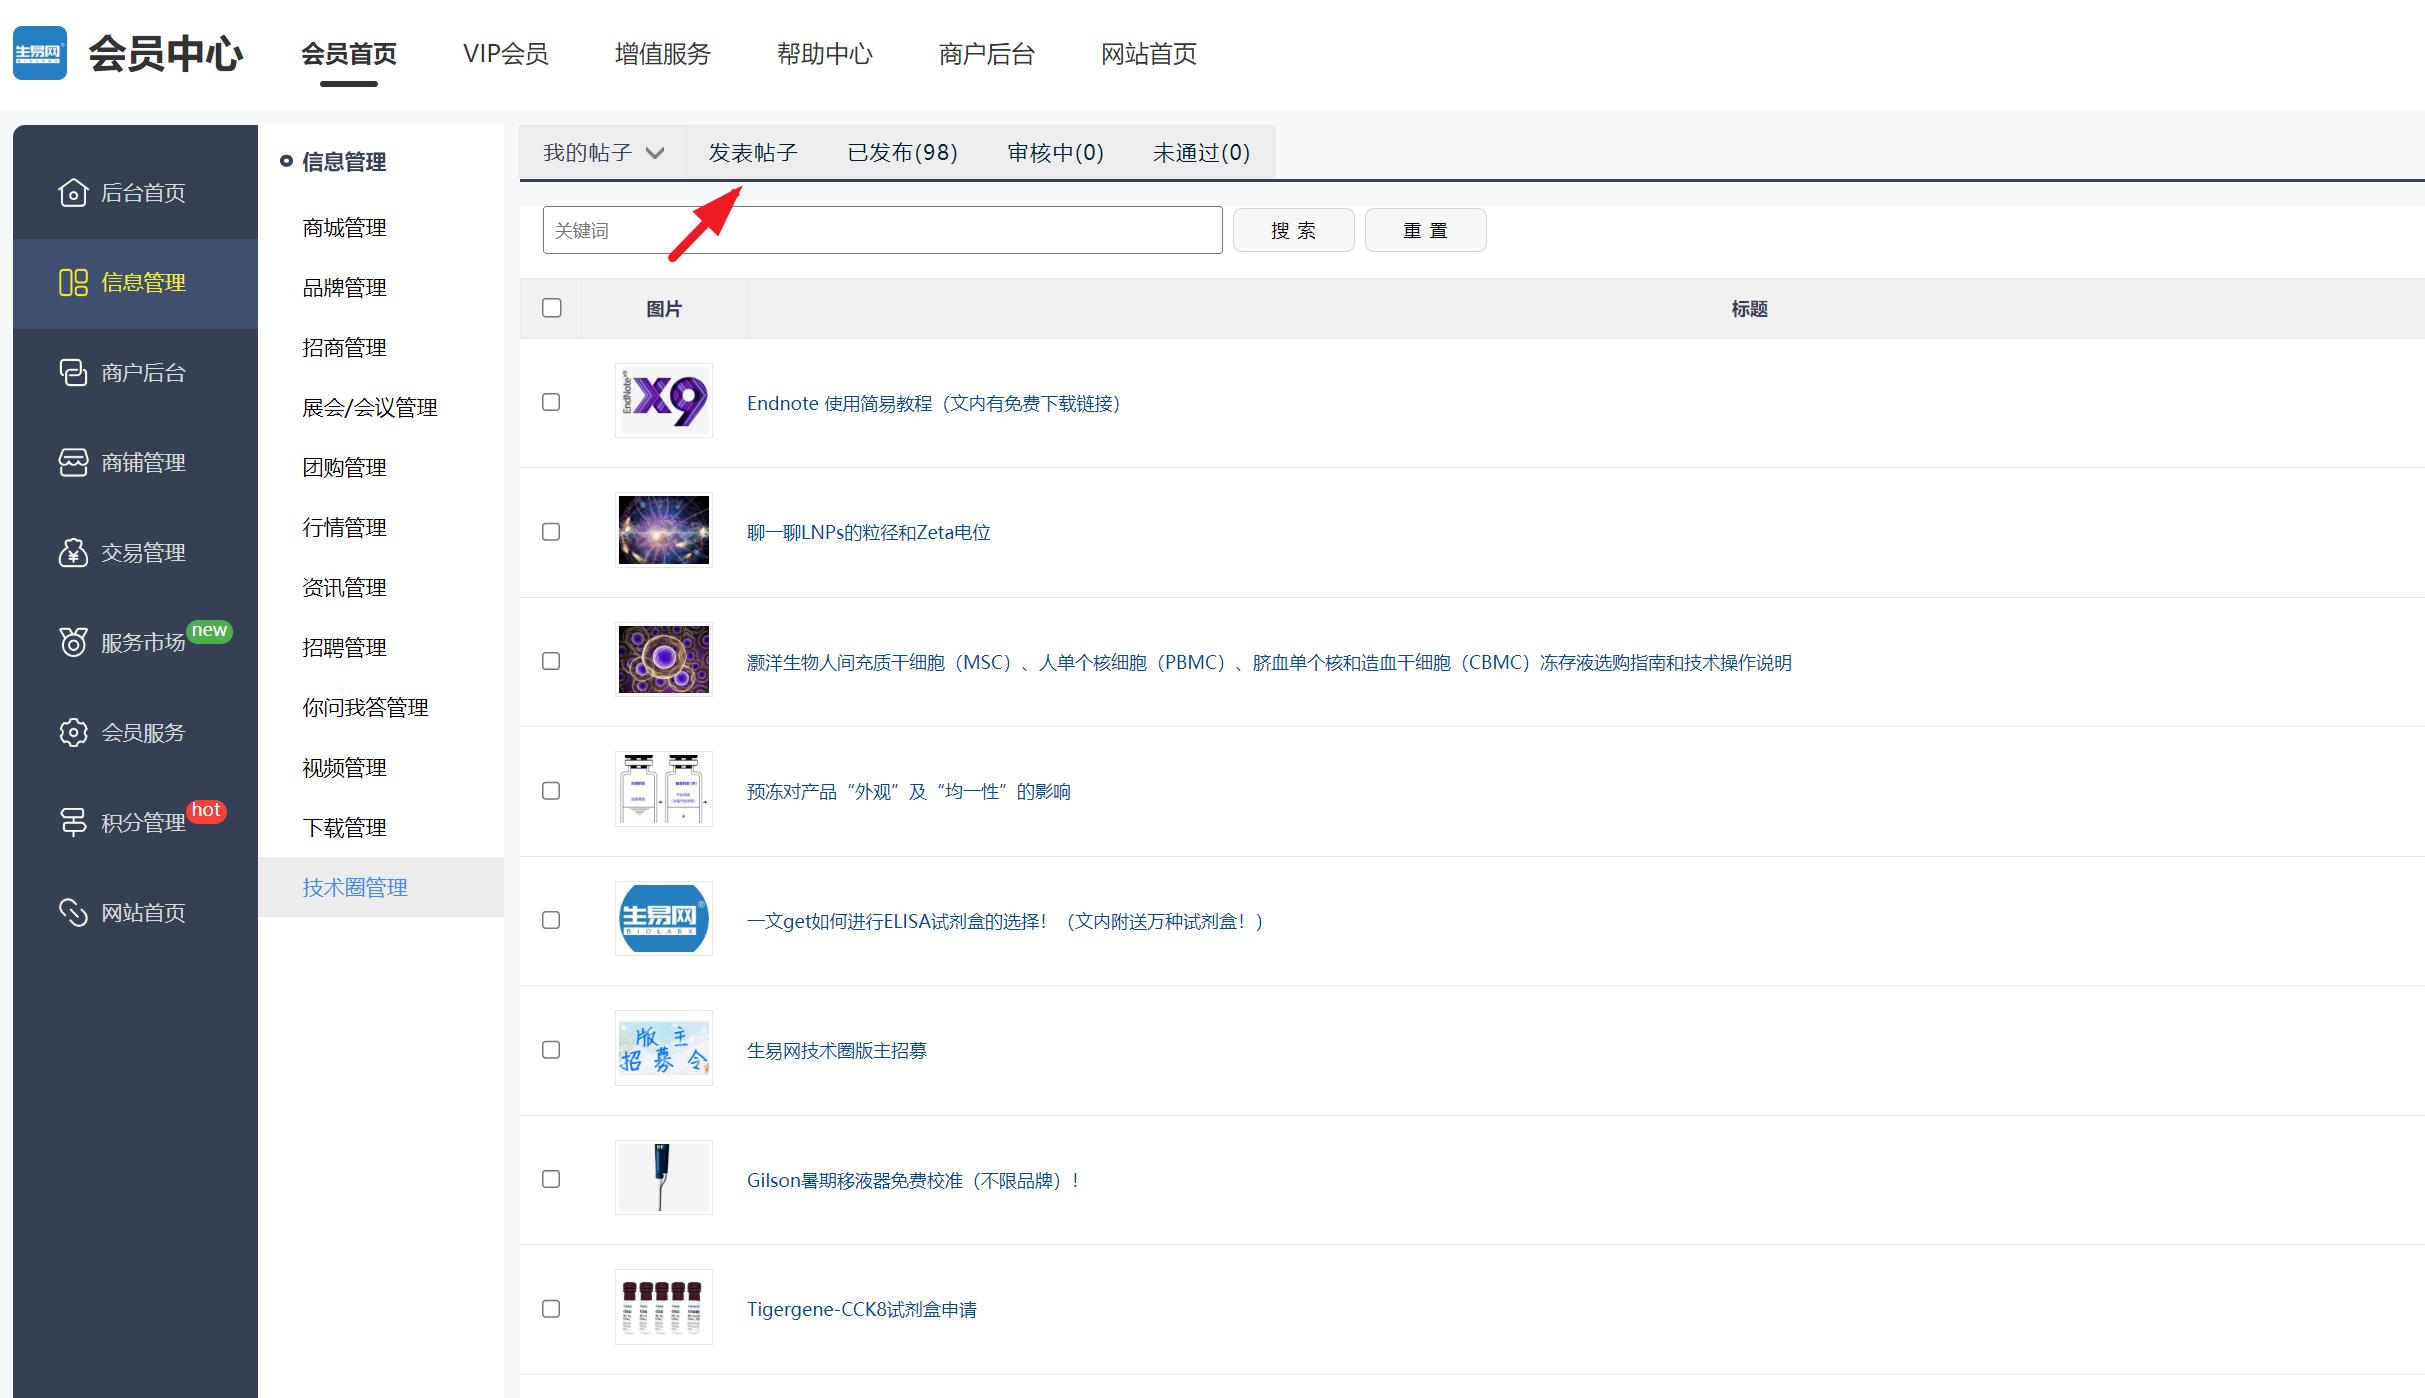This screenshot has height=1398, width=2425.
Task: Tick the select-all checkbox in table header
Action: tap(552, 308)
